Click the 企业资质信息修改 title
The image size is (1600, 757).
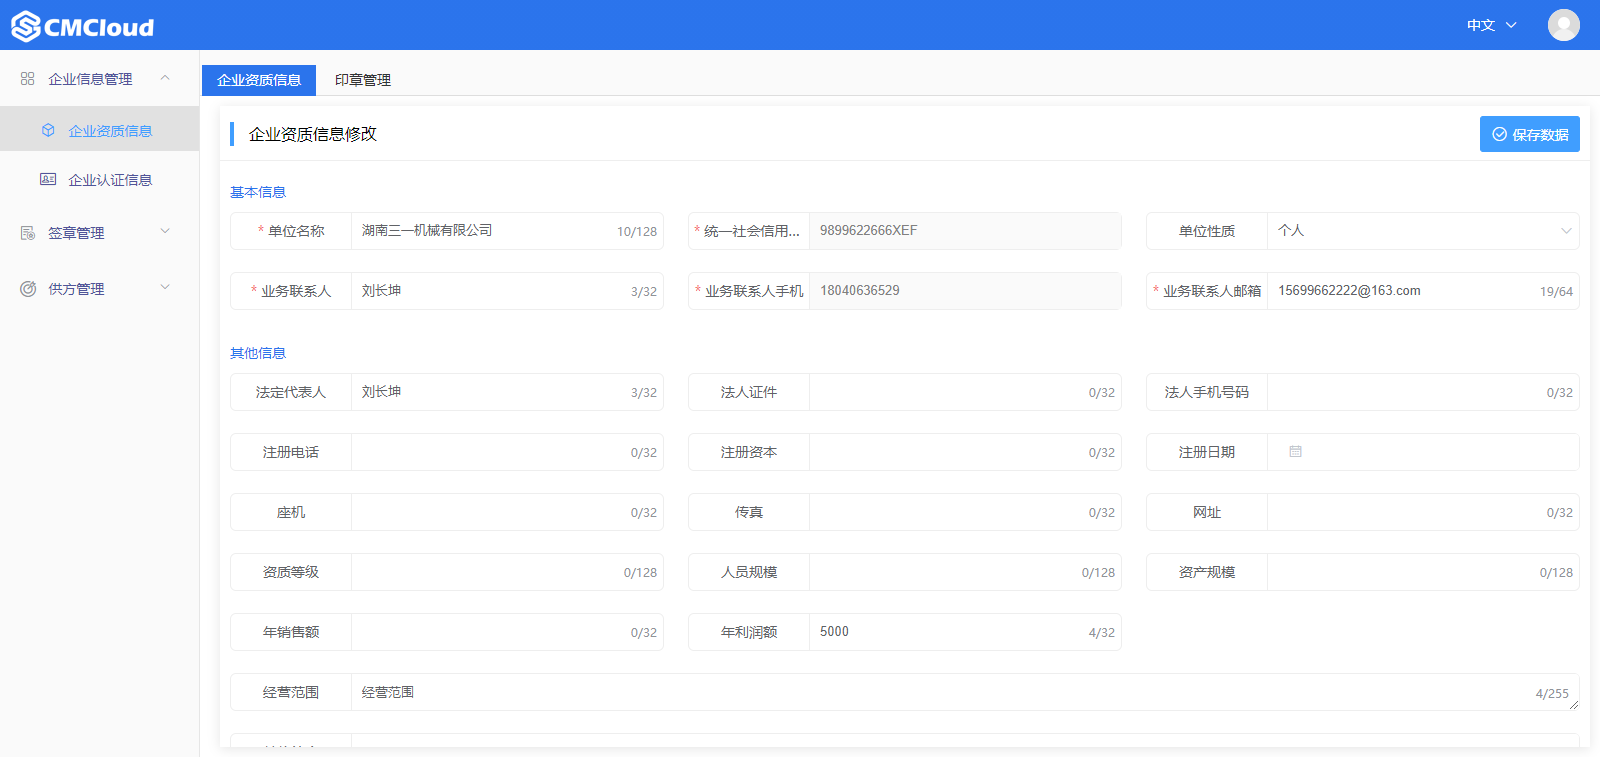point(313,134)
